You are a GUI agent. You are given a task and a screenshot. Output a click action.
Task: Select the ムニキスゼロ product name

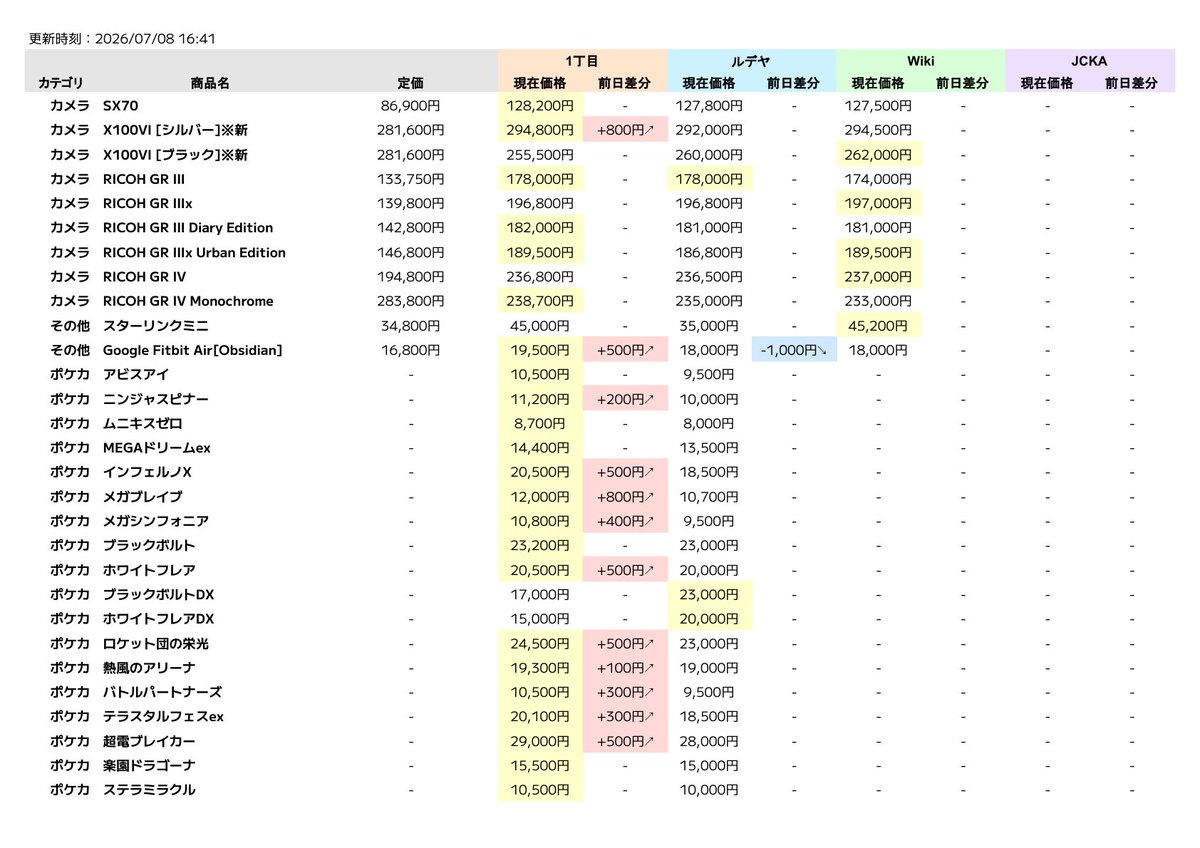(x=142, y=424)
